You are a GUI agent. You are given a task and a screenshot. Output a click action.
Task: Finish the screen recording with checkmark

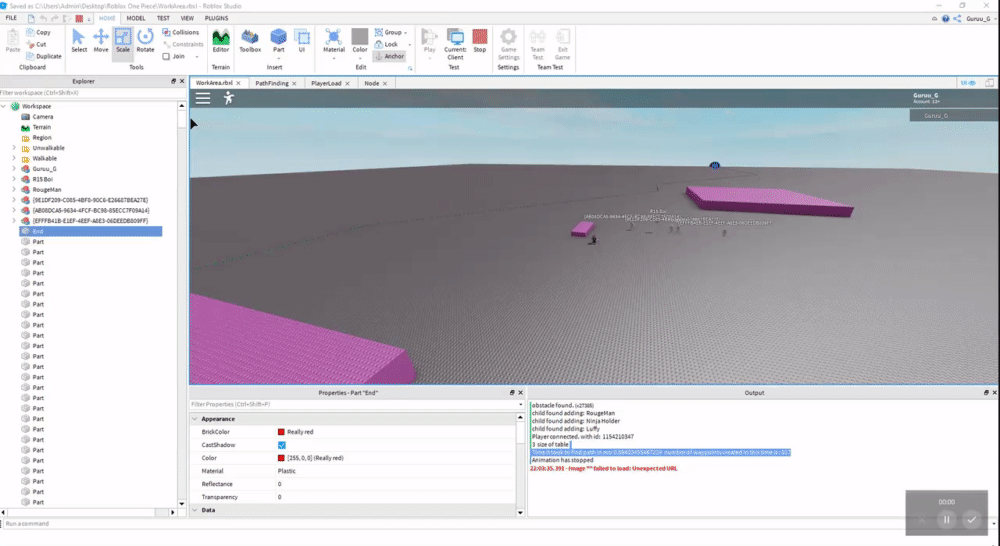click(x=971, y=519)
